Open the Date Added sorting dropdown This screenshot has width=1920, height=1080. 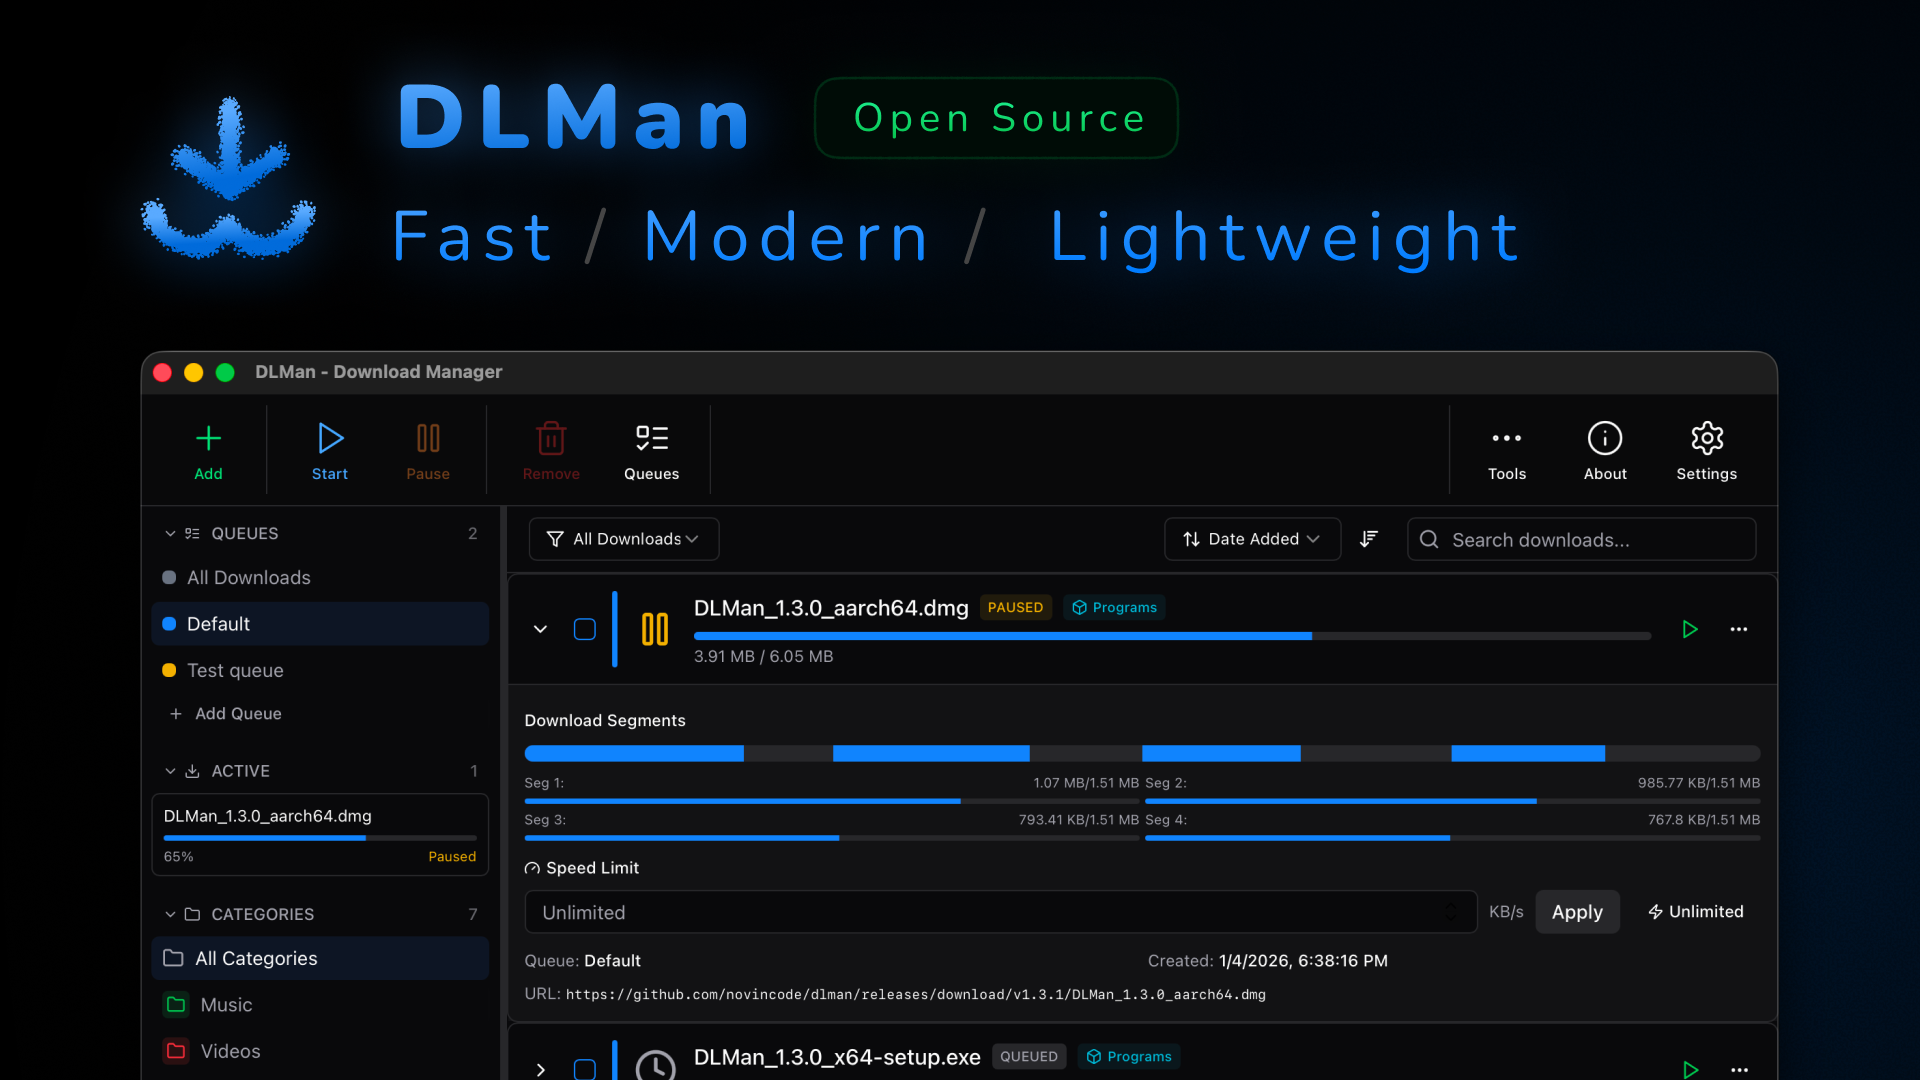[1251, 538]
